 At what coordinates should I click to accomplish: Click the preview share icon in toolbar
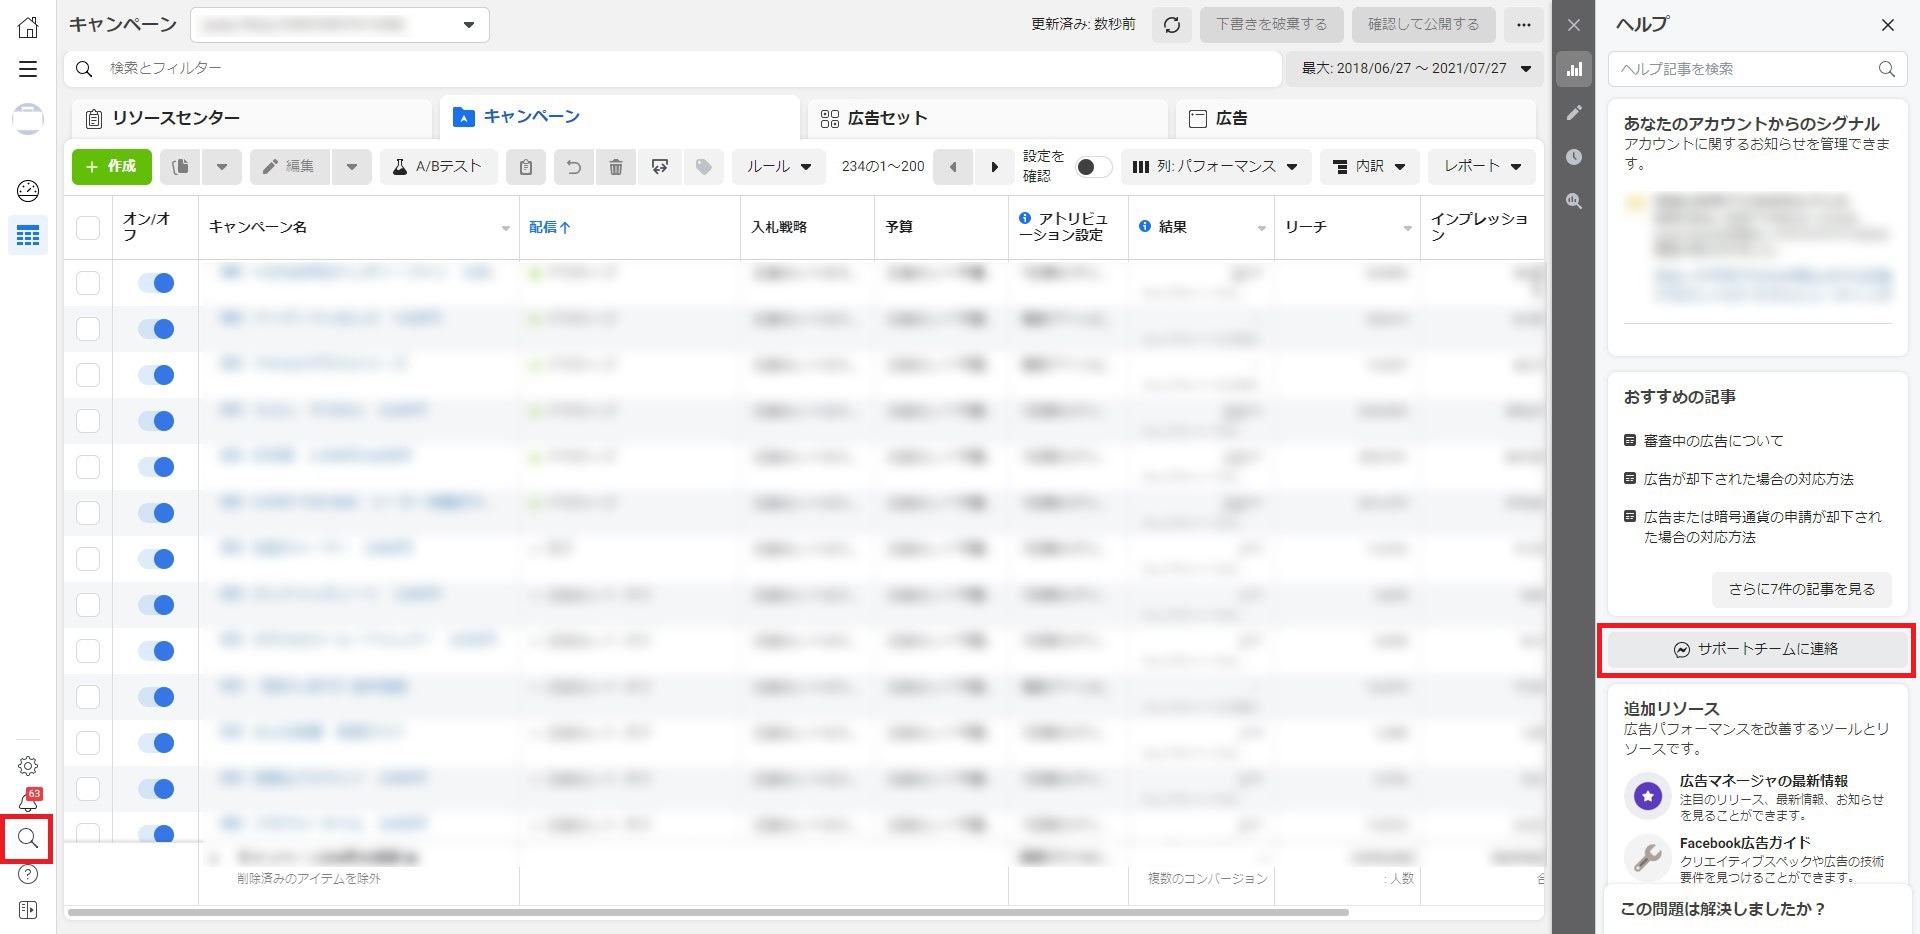click(x=660, y=167)
